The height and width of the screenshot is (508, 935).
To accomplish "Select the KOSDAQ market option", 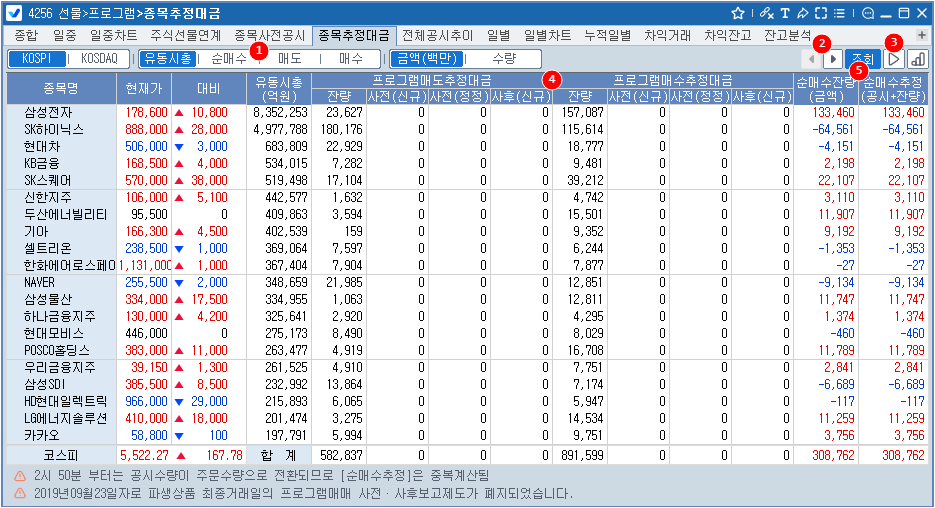I will pyautogui.click(x=99, y=59).
